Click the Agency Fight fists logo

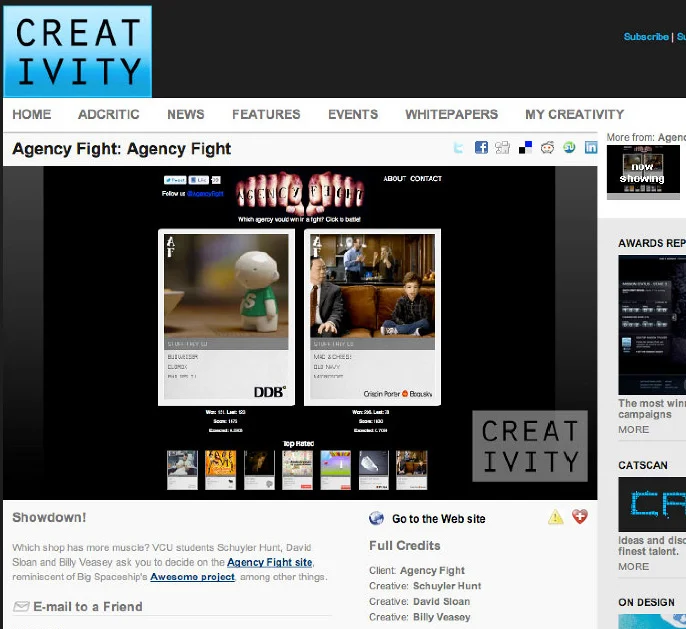[x=300, y=192]
